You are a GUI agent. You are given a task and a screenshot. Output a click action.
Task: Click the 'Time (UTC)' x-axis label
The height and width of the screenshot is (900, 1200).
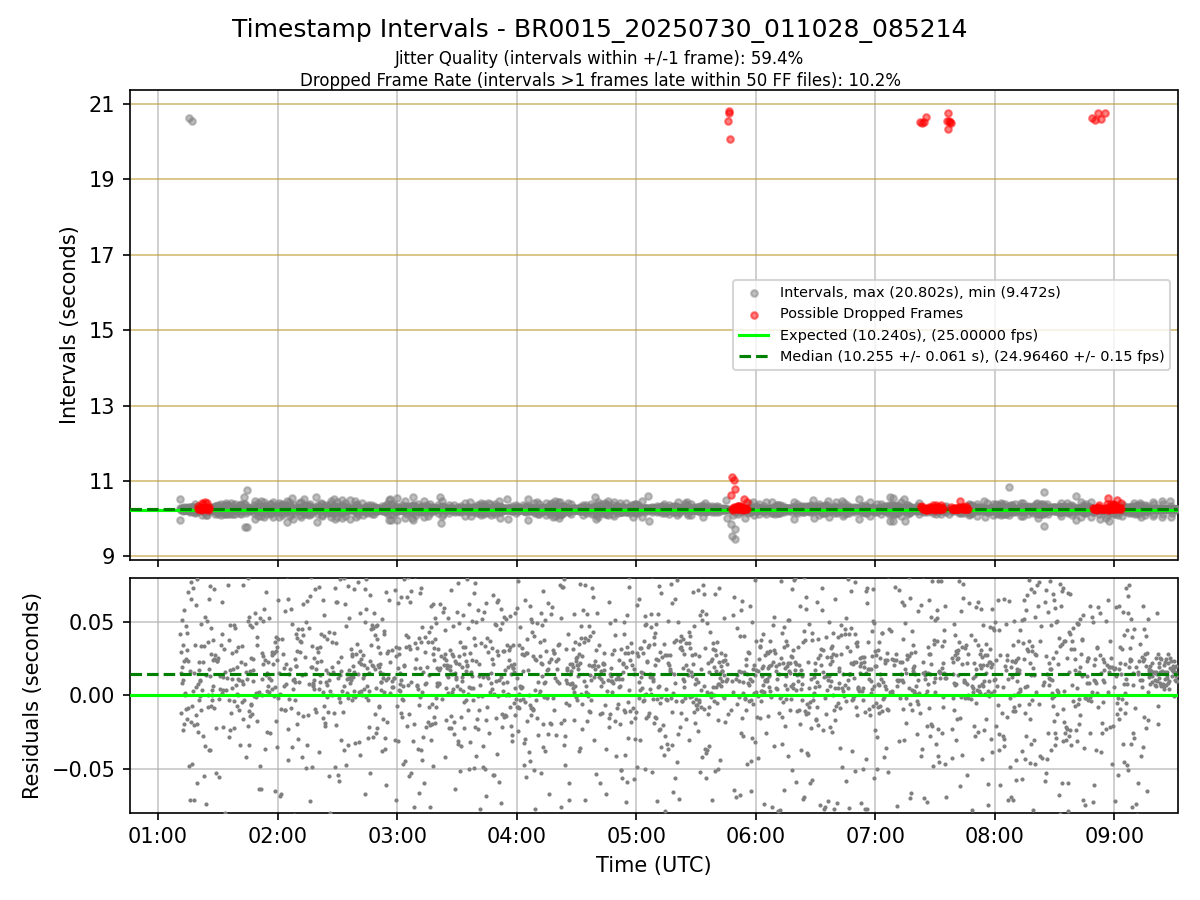pyautogui.click(x=653, y=865)
